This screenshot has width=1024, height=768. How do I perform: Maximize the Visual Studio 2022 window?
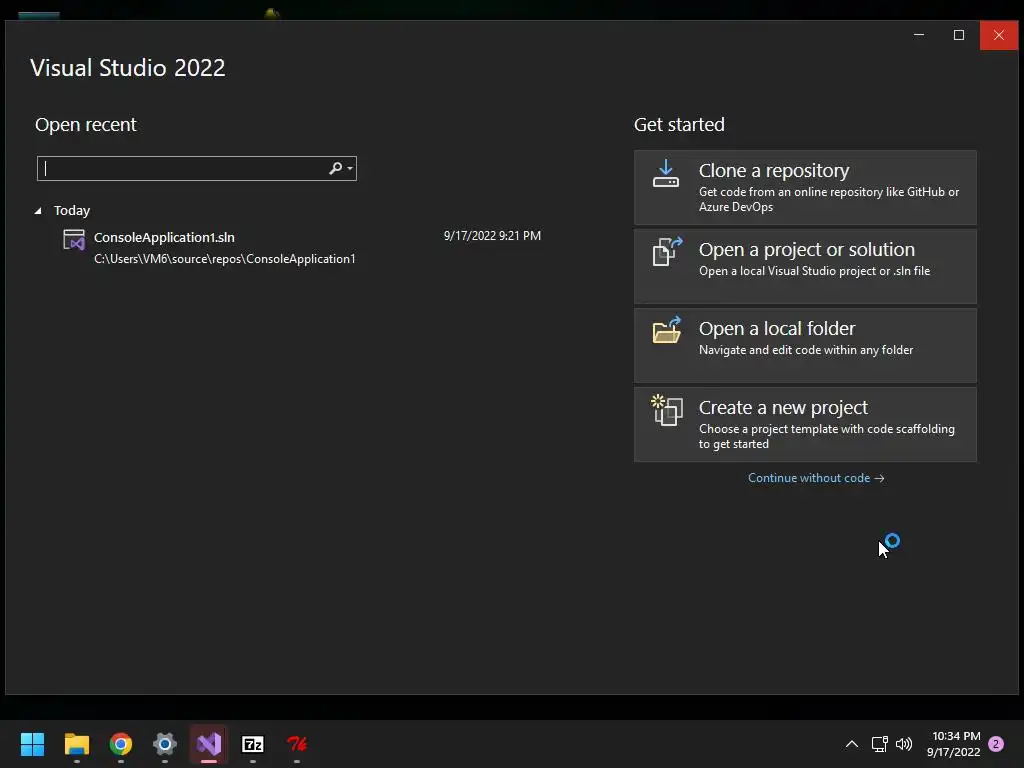(x=959, y=35)
